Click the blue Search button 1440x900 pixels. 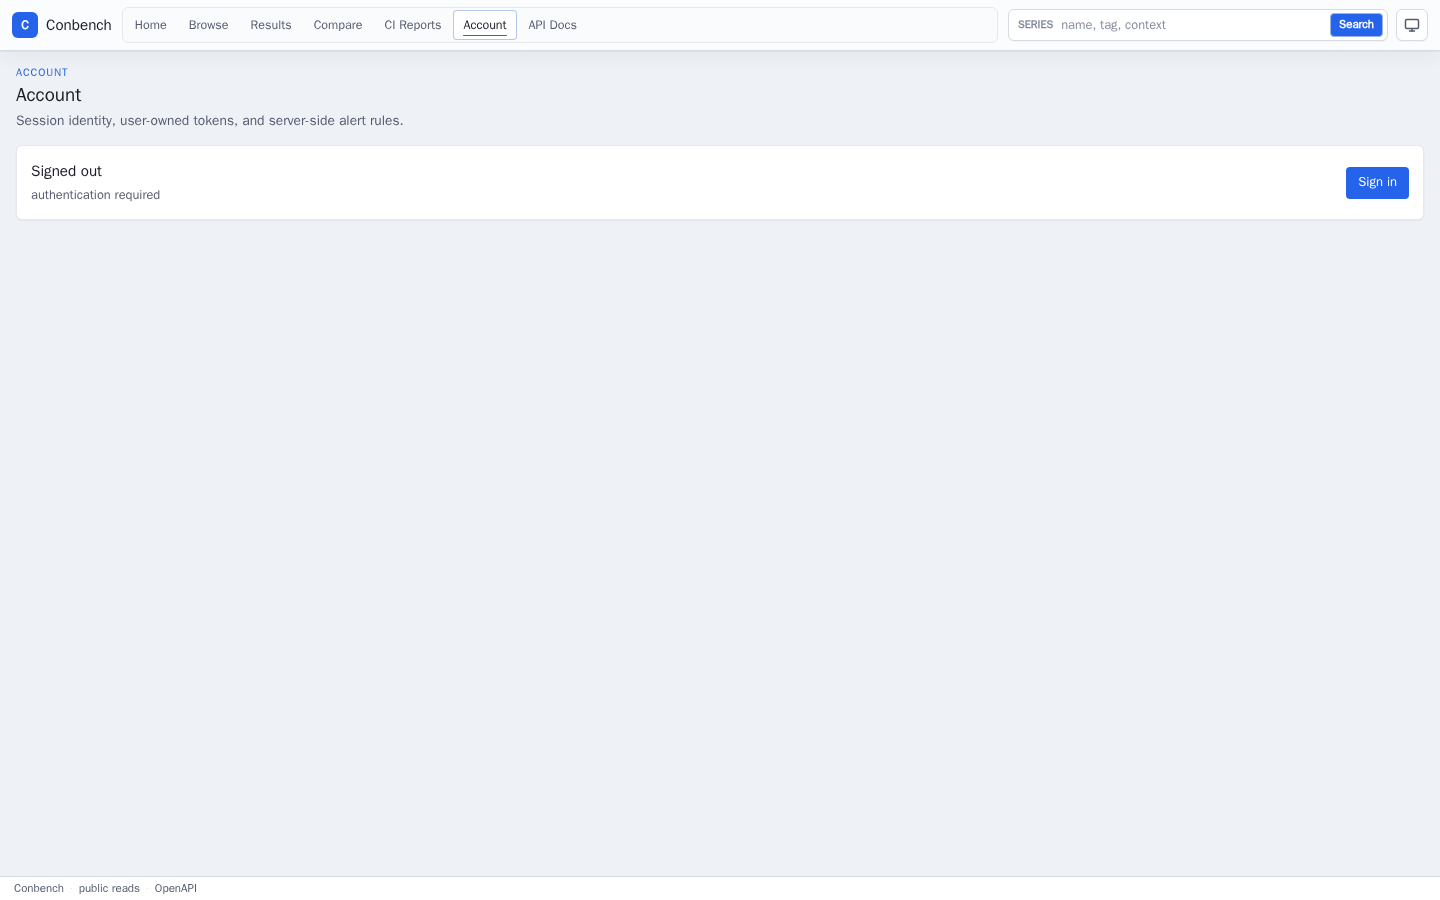1356,25
